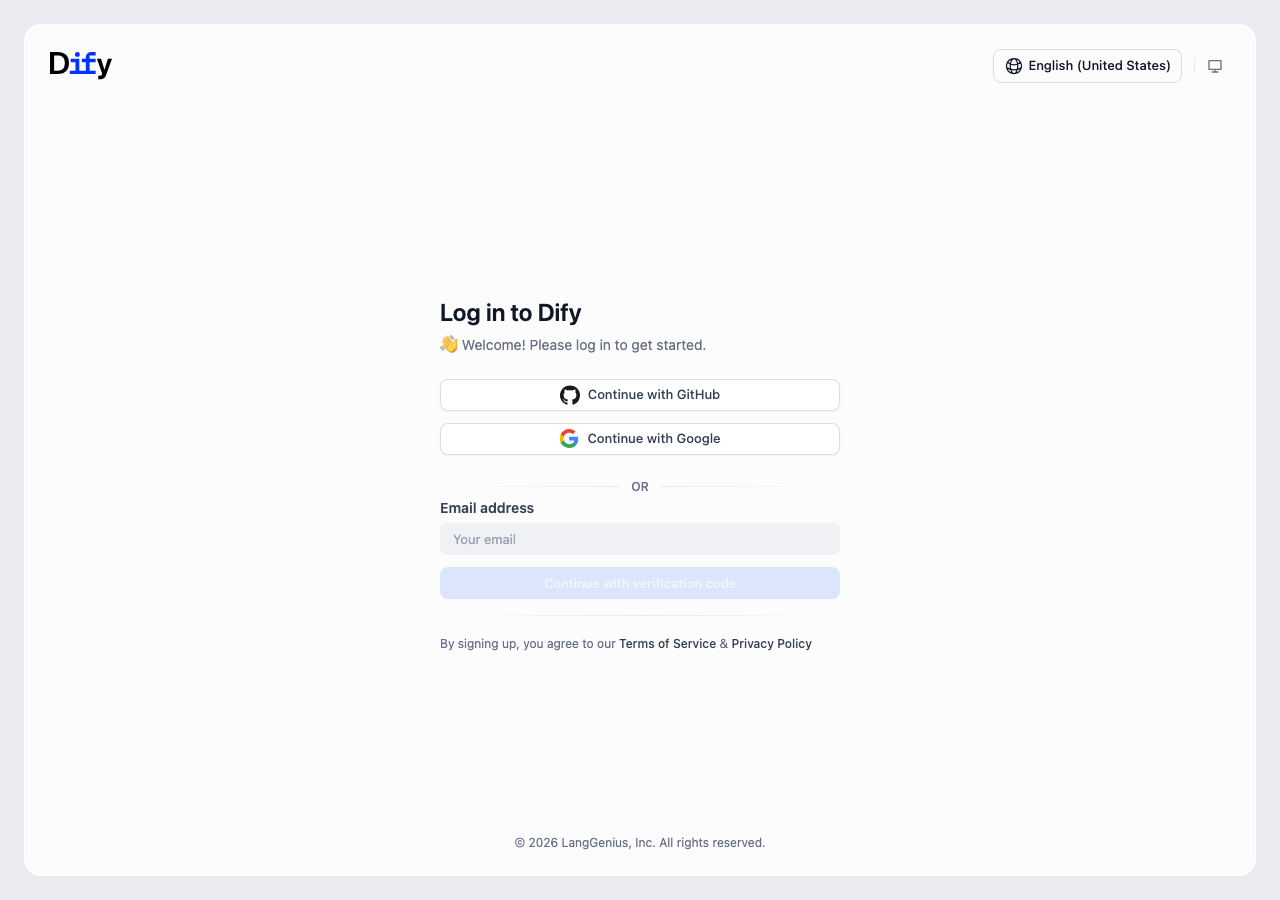This screenshot has width=1280, height=900.
Task: Click the Google G logo
Action: click(569, 439)
